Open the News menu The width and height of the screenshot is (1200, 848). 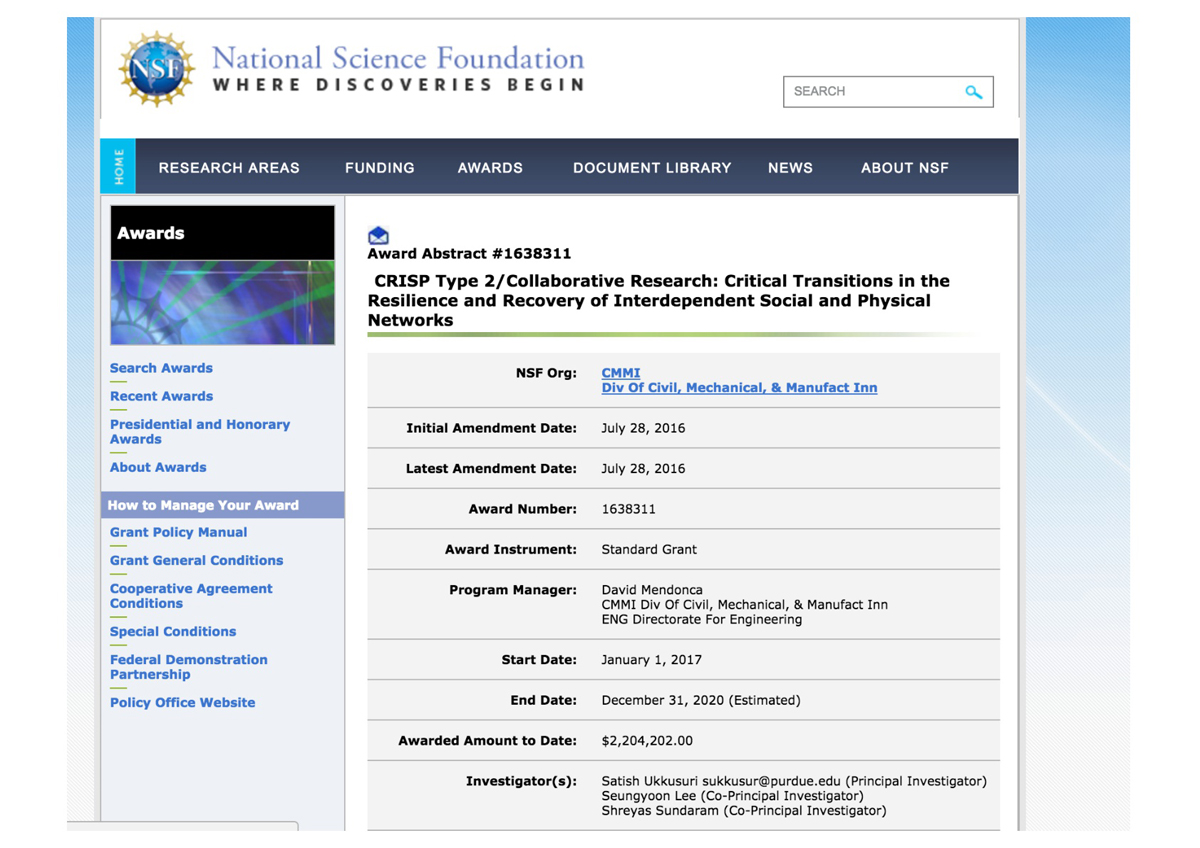tap(790, 168)
